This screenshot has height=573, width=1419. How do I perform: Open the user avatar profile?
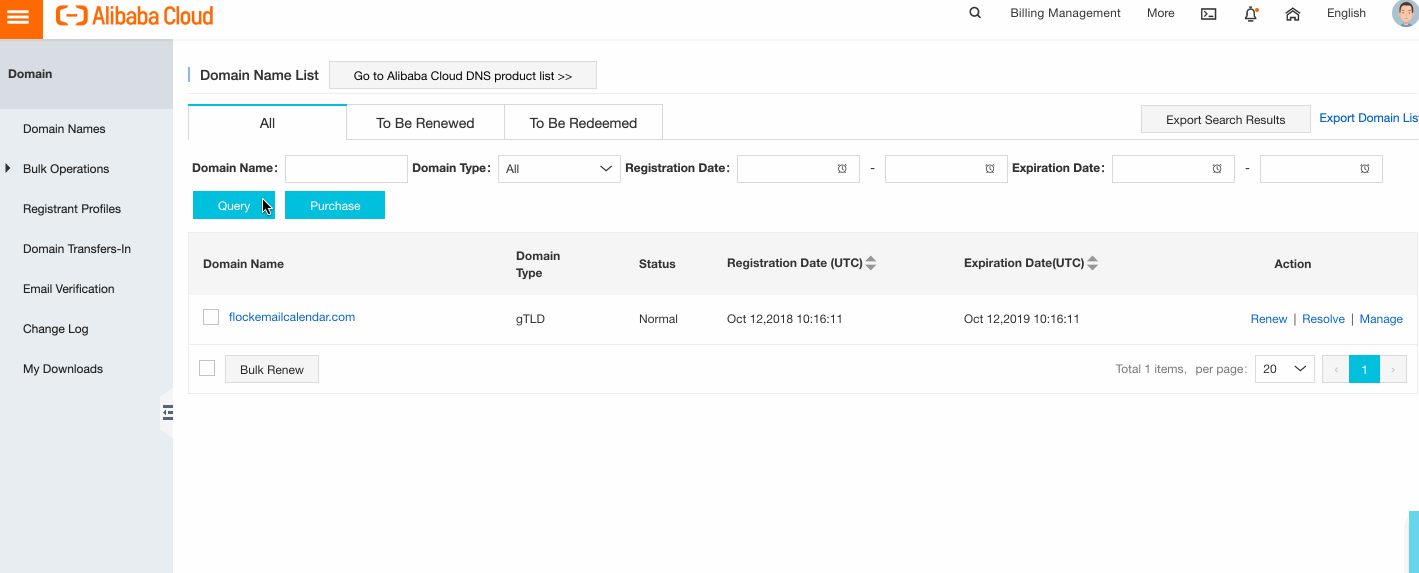(x=1405, y=13)
